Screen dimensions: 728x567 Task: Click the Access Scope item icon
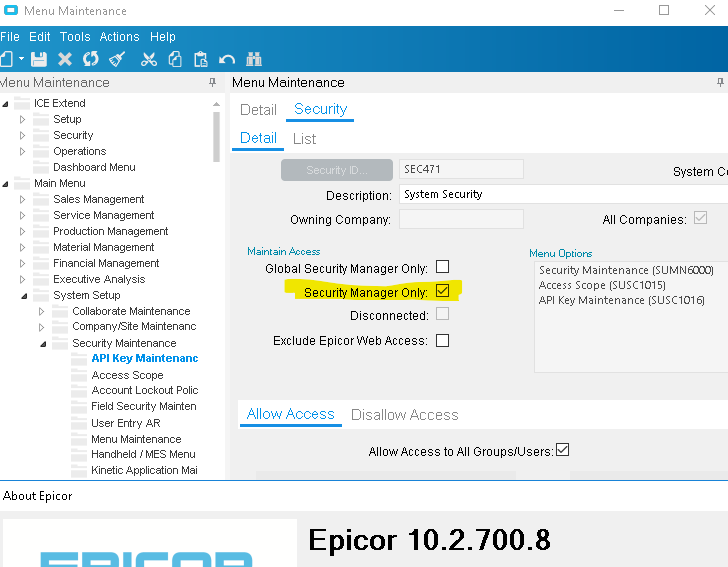(x=79, y=375)
